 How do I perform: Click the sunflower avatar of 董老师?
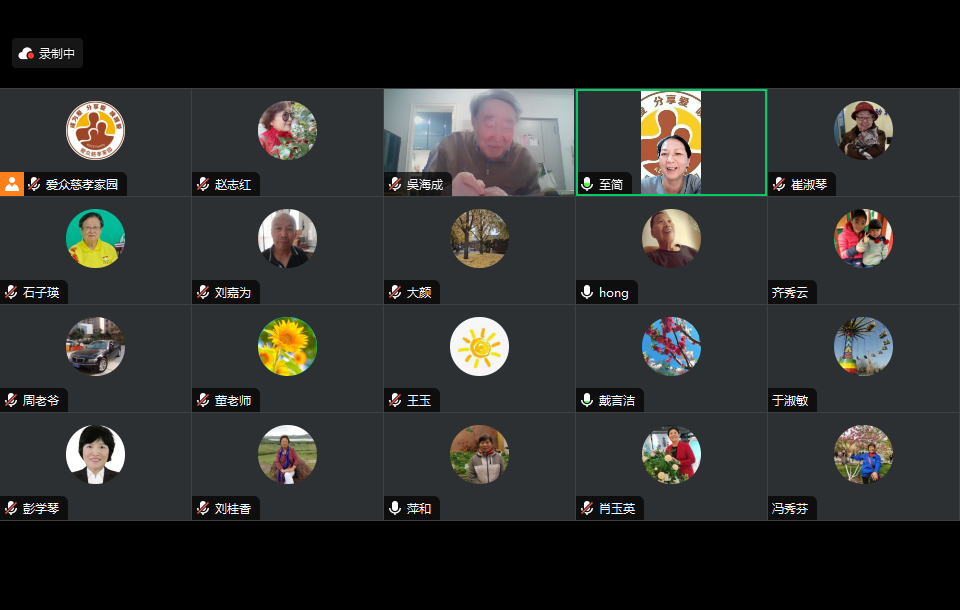(287, 346)
